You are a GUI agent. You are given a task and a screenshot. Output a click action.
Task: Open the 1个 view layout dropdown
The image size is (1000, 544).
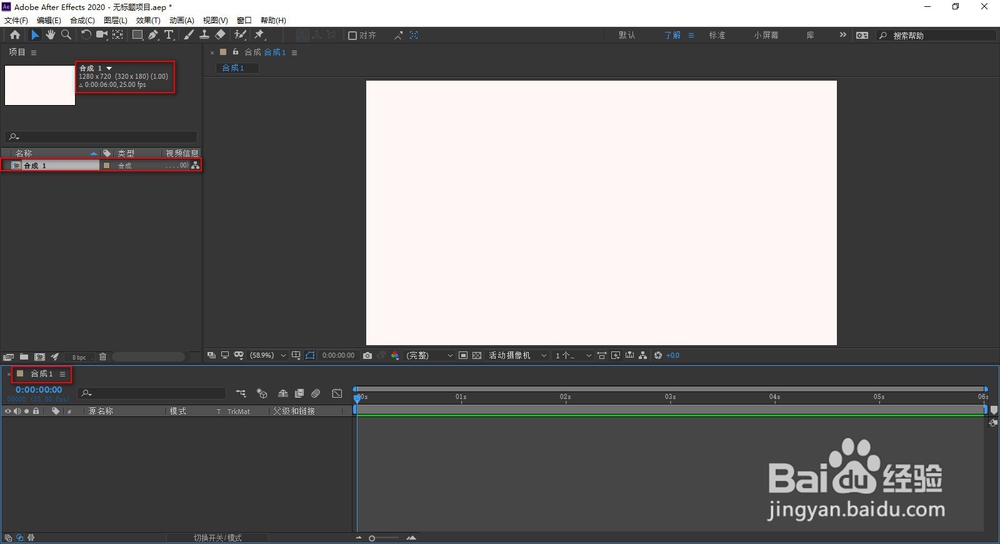pos(573,355)
